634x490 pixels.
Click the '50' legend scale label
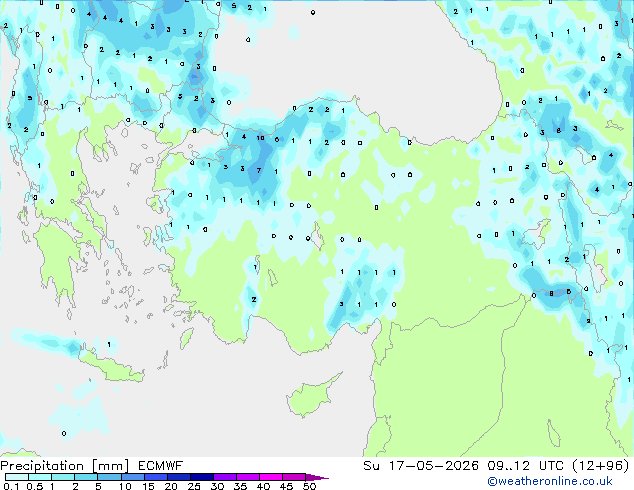tap(309, 486)
